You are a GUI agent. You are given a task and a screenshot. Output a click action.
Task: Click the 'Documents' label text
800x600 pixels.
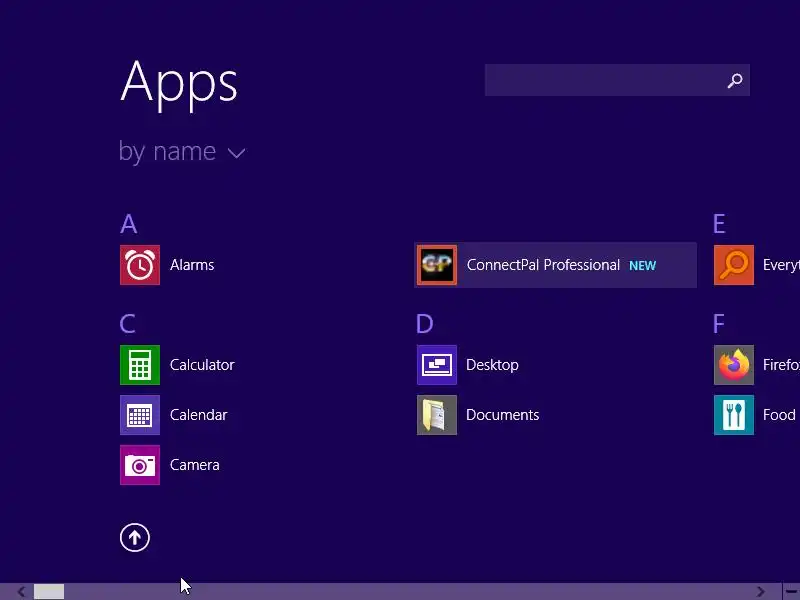(503, 415)
